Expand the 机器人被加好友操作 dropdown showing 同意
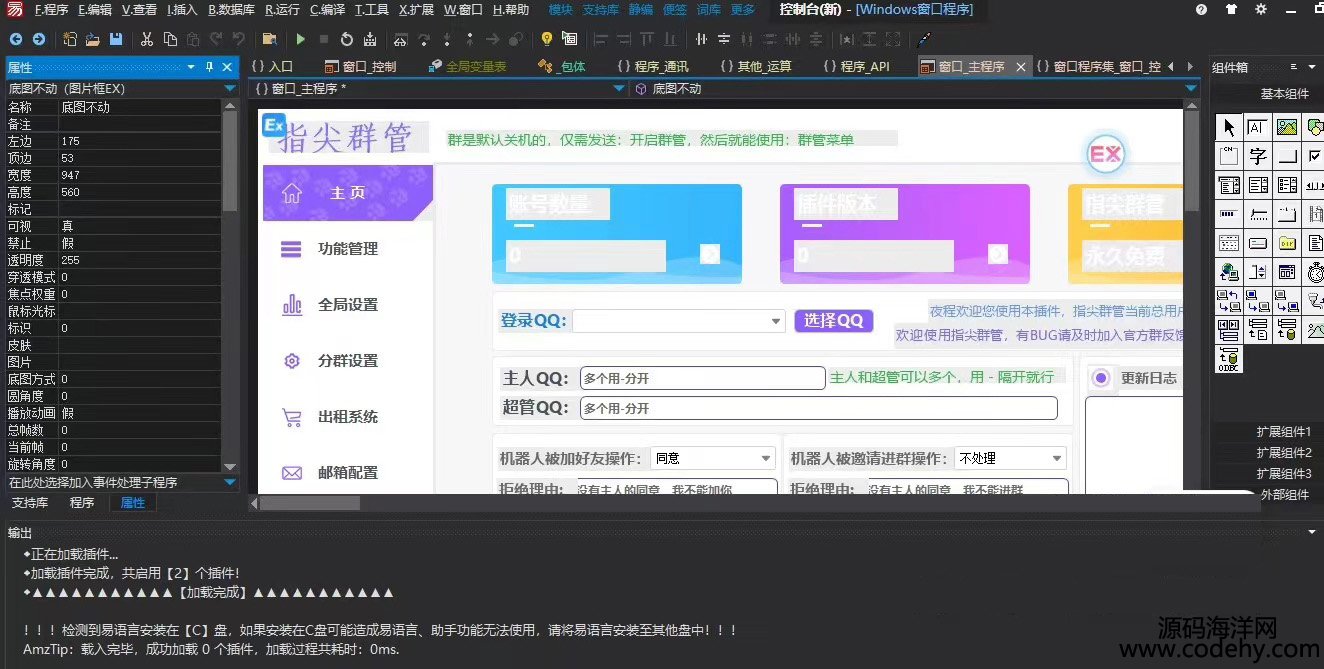Image resolution: width=1324 pixels, height=669 pixels. tap(766, 458)
